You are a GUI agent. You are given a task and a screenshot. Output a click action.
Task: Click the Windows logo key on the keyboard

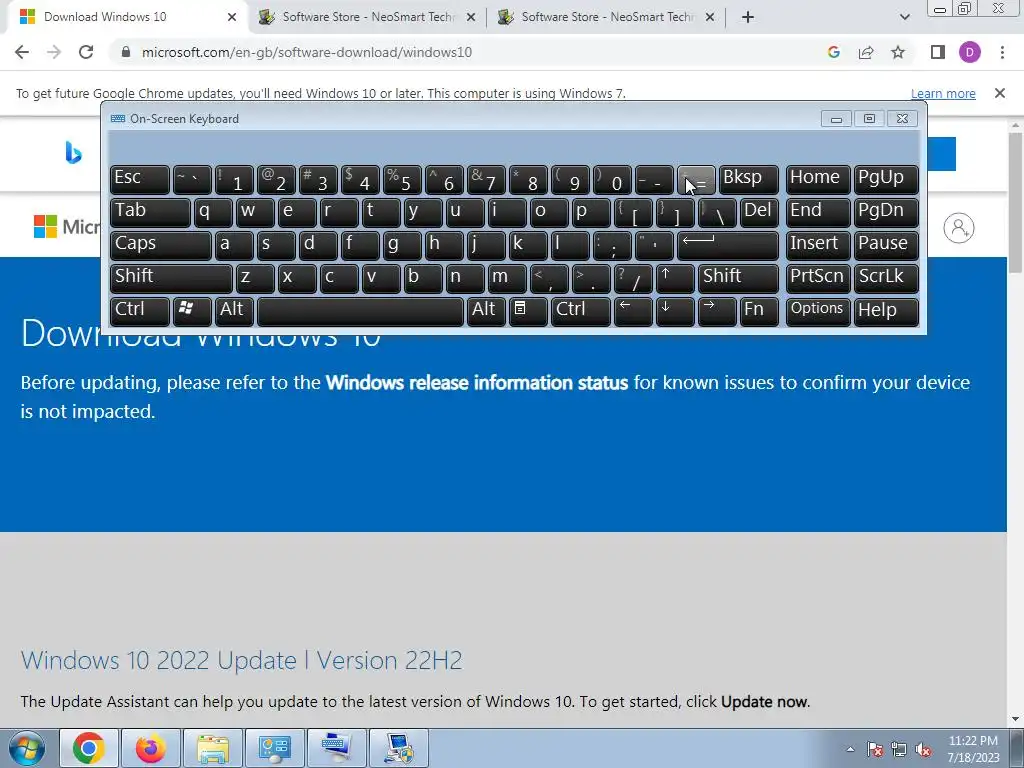192,311
